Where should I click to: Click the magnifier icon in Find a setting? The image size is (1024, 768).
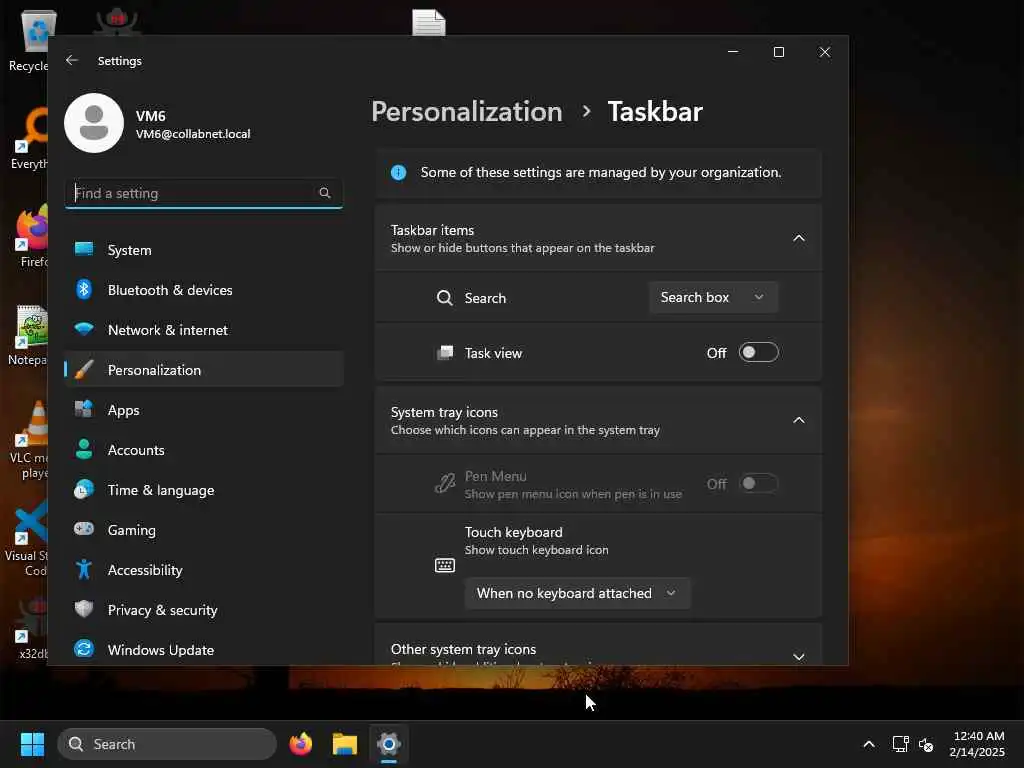point(325,193)
